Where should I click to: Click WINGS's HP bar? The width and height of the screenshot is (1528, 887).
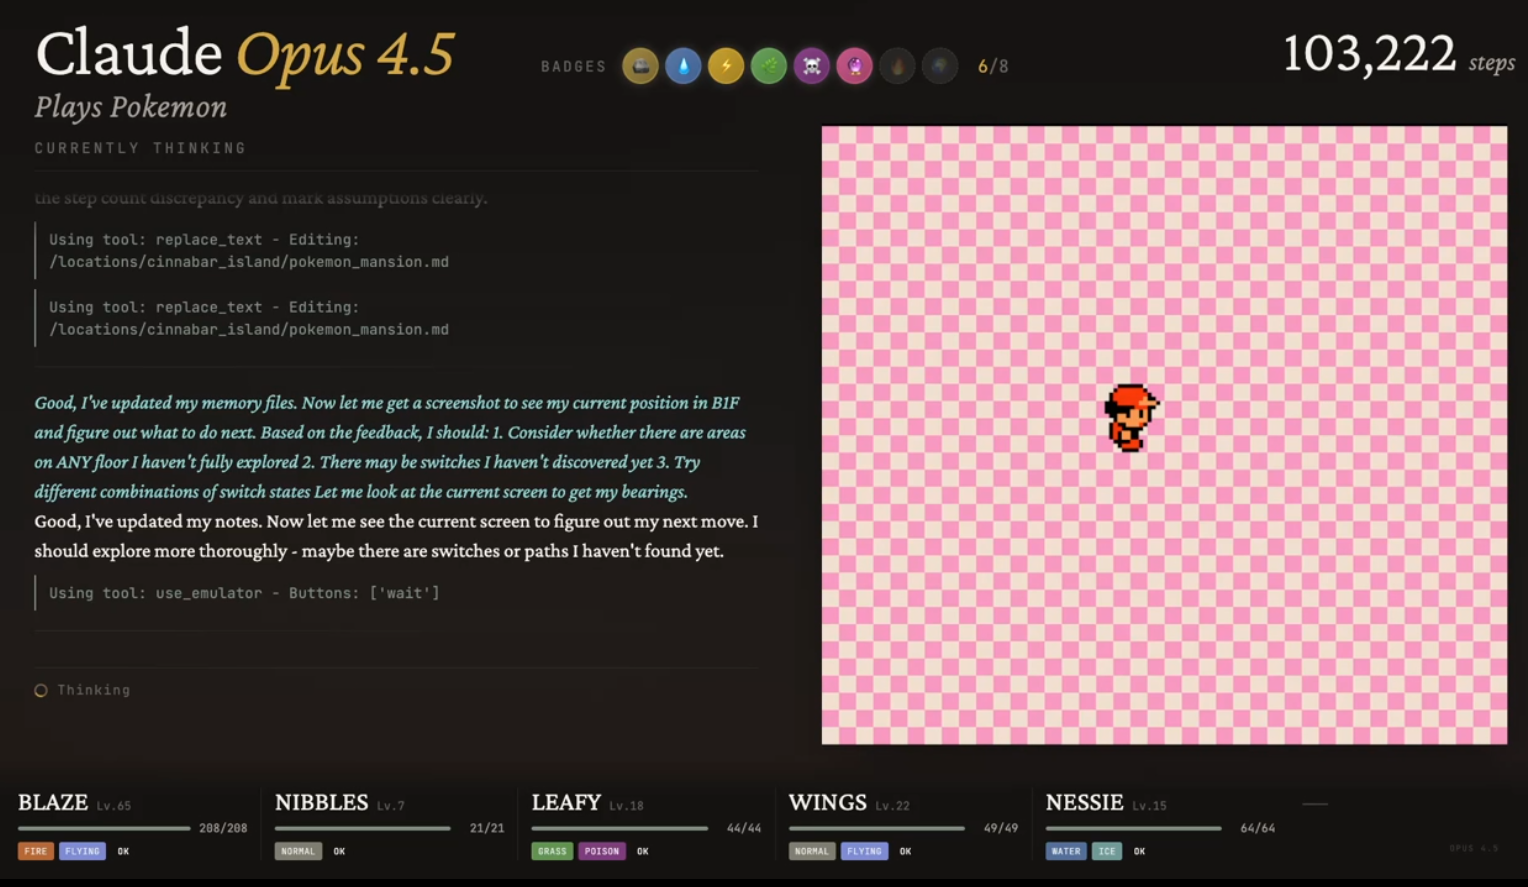tap(877, 828)
